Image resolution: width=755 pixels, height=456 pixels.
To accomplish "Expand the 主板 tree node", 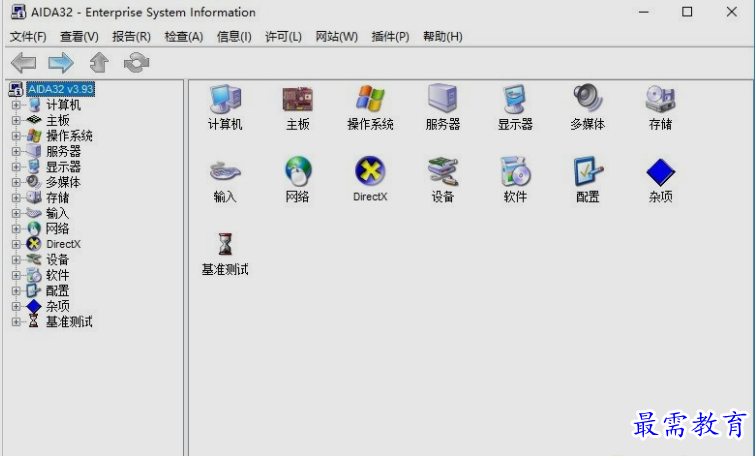I will tap(16, 120).
